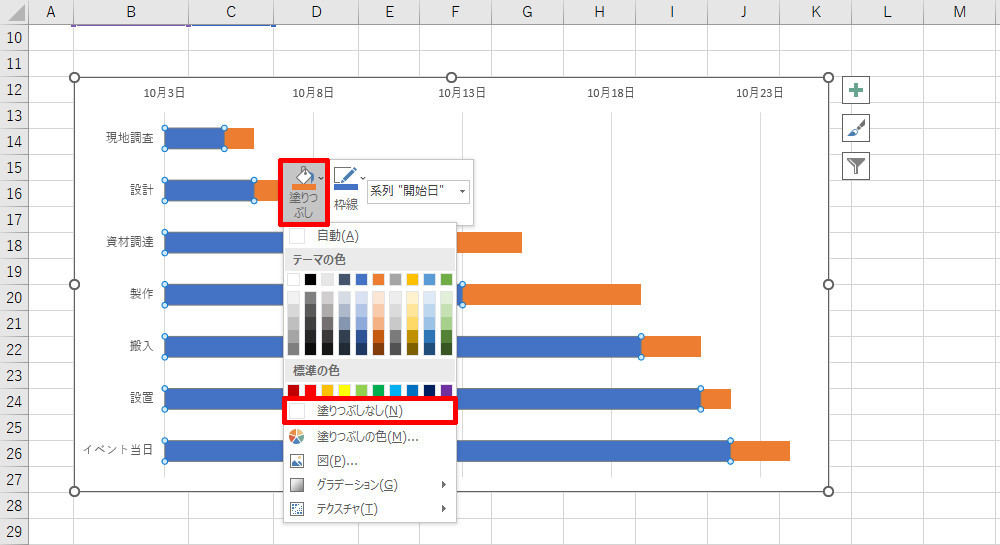Select row 16 header
This screenshot has height=545, width=1000.
[x=14, y=193]
